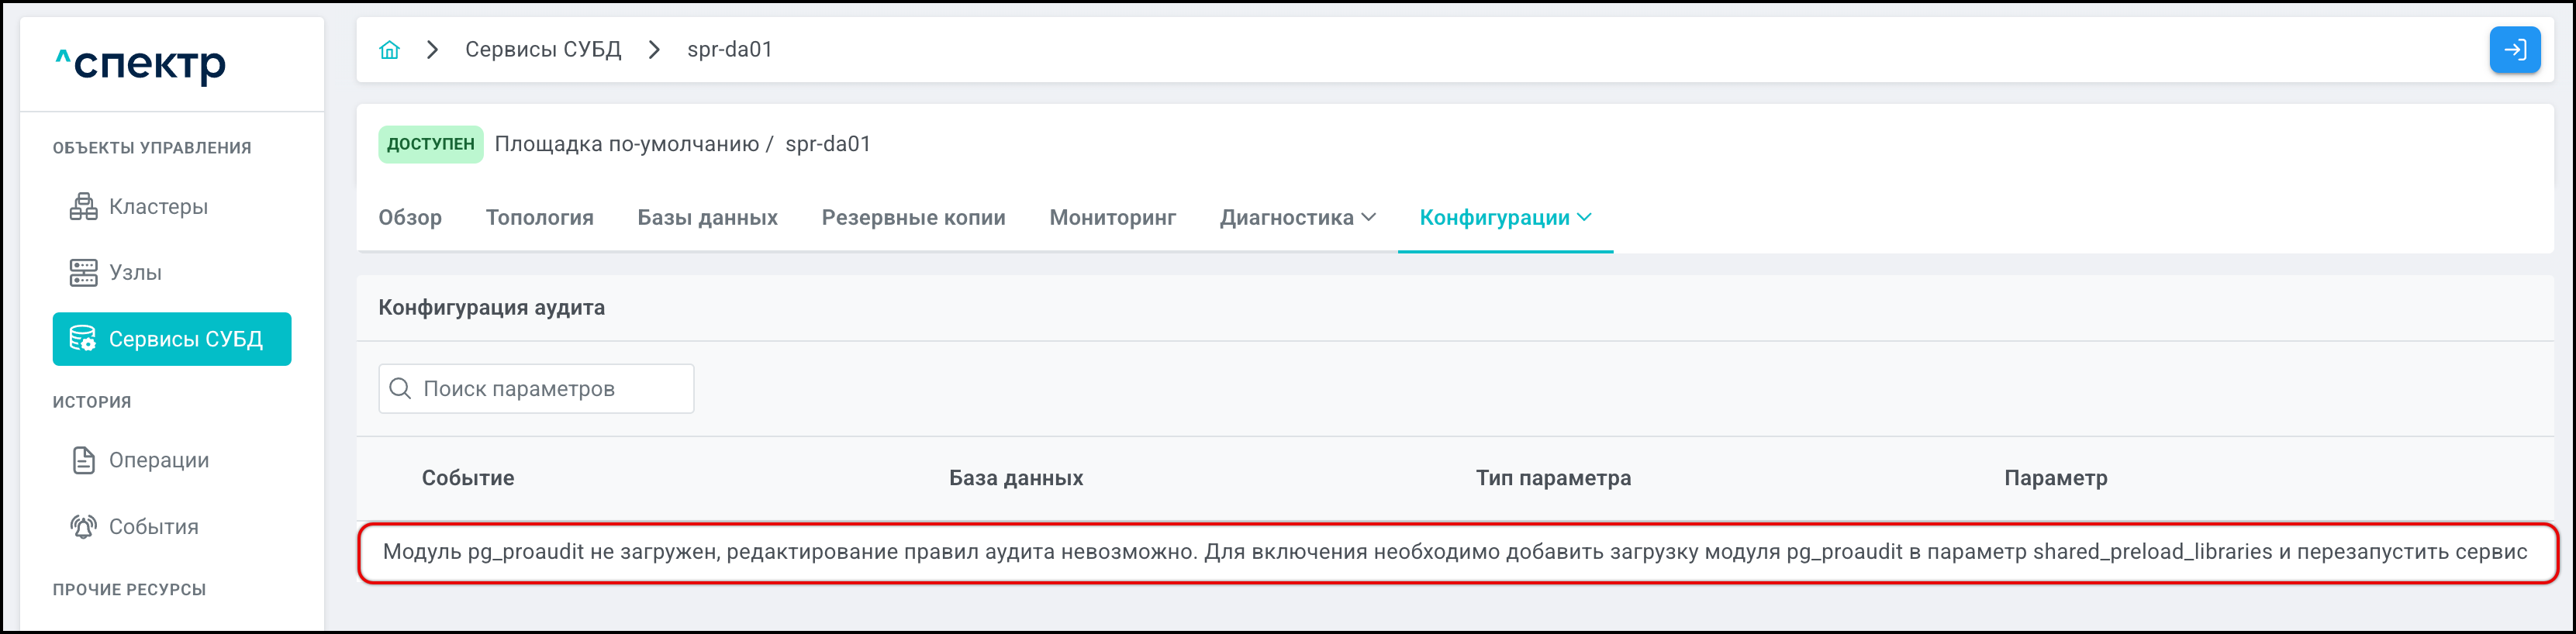This screenshot has height=634, width=2576.
Task: Click the search magnifier icon
Action: (x=400, y=389)
